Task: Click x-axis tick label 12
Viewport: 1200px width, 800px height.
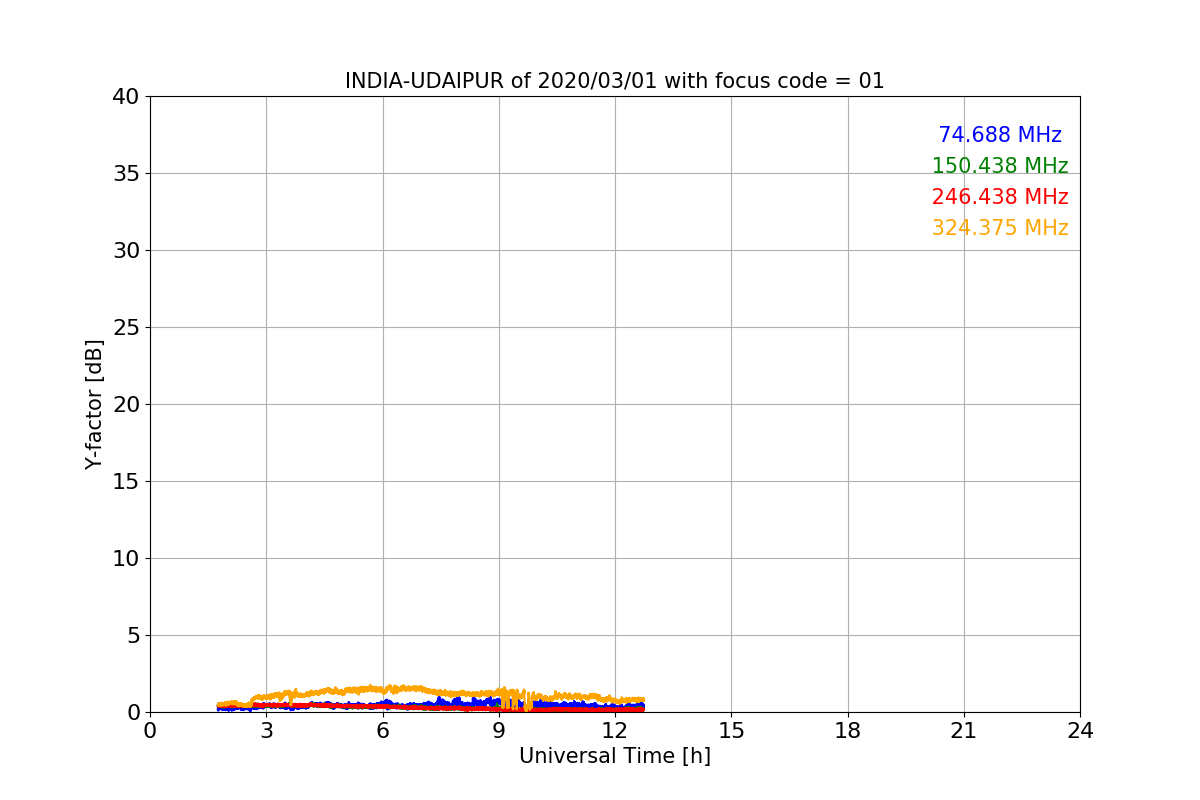Action: 615,731
